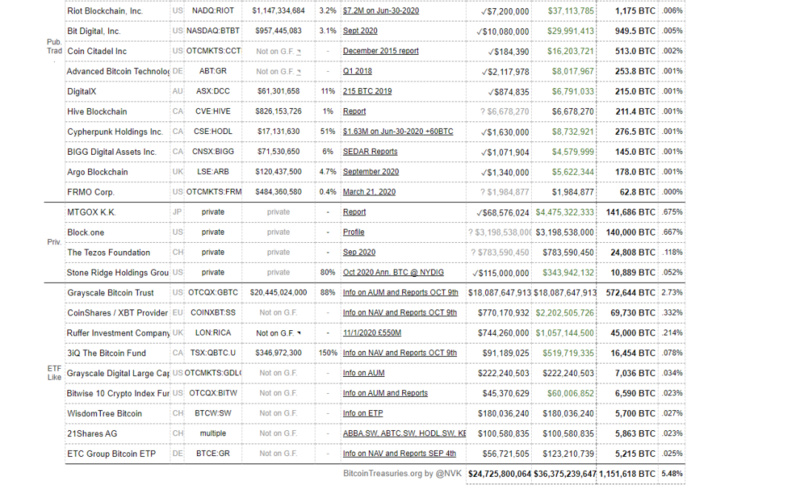Open the 215 BTC 2019 link
800x502 pixels.
click(x=367, y=91)
